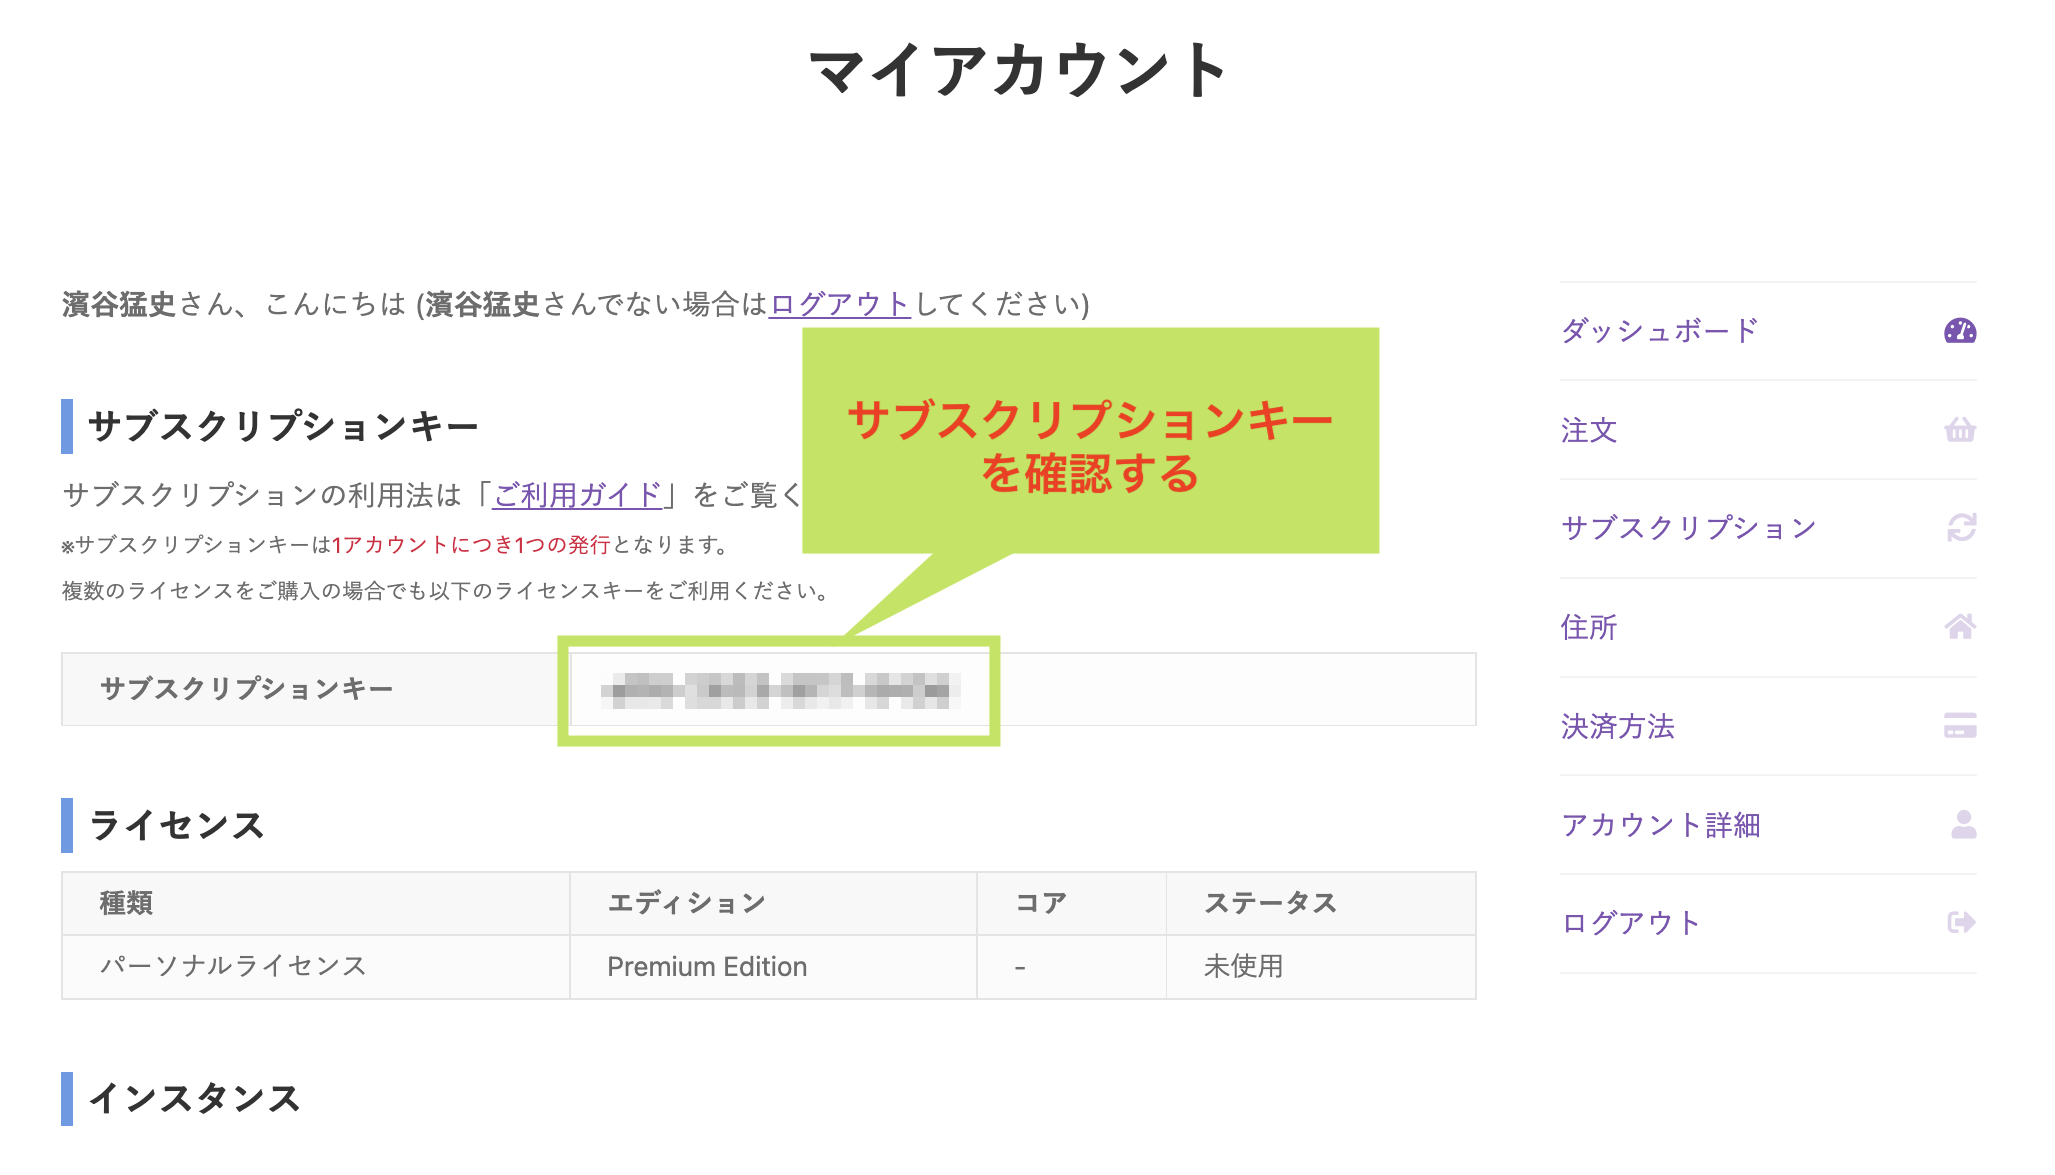
Task: Click the refresh arrows icon beside サブスクリプション
Action: pos(1961,527)
